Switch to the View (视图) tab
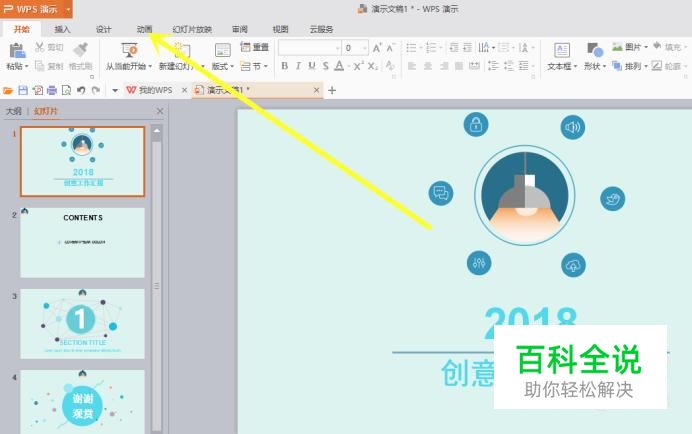The image size is (692, 434). 280,29
